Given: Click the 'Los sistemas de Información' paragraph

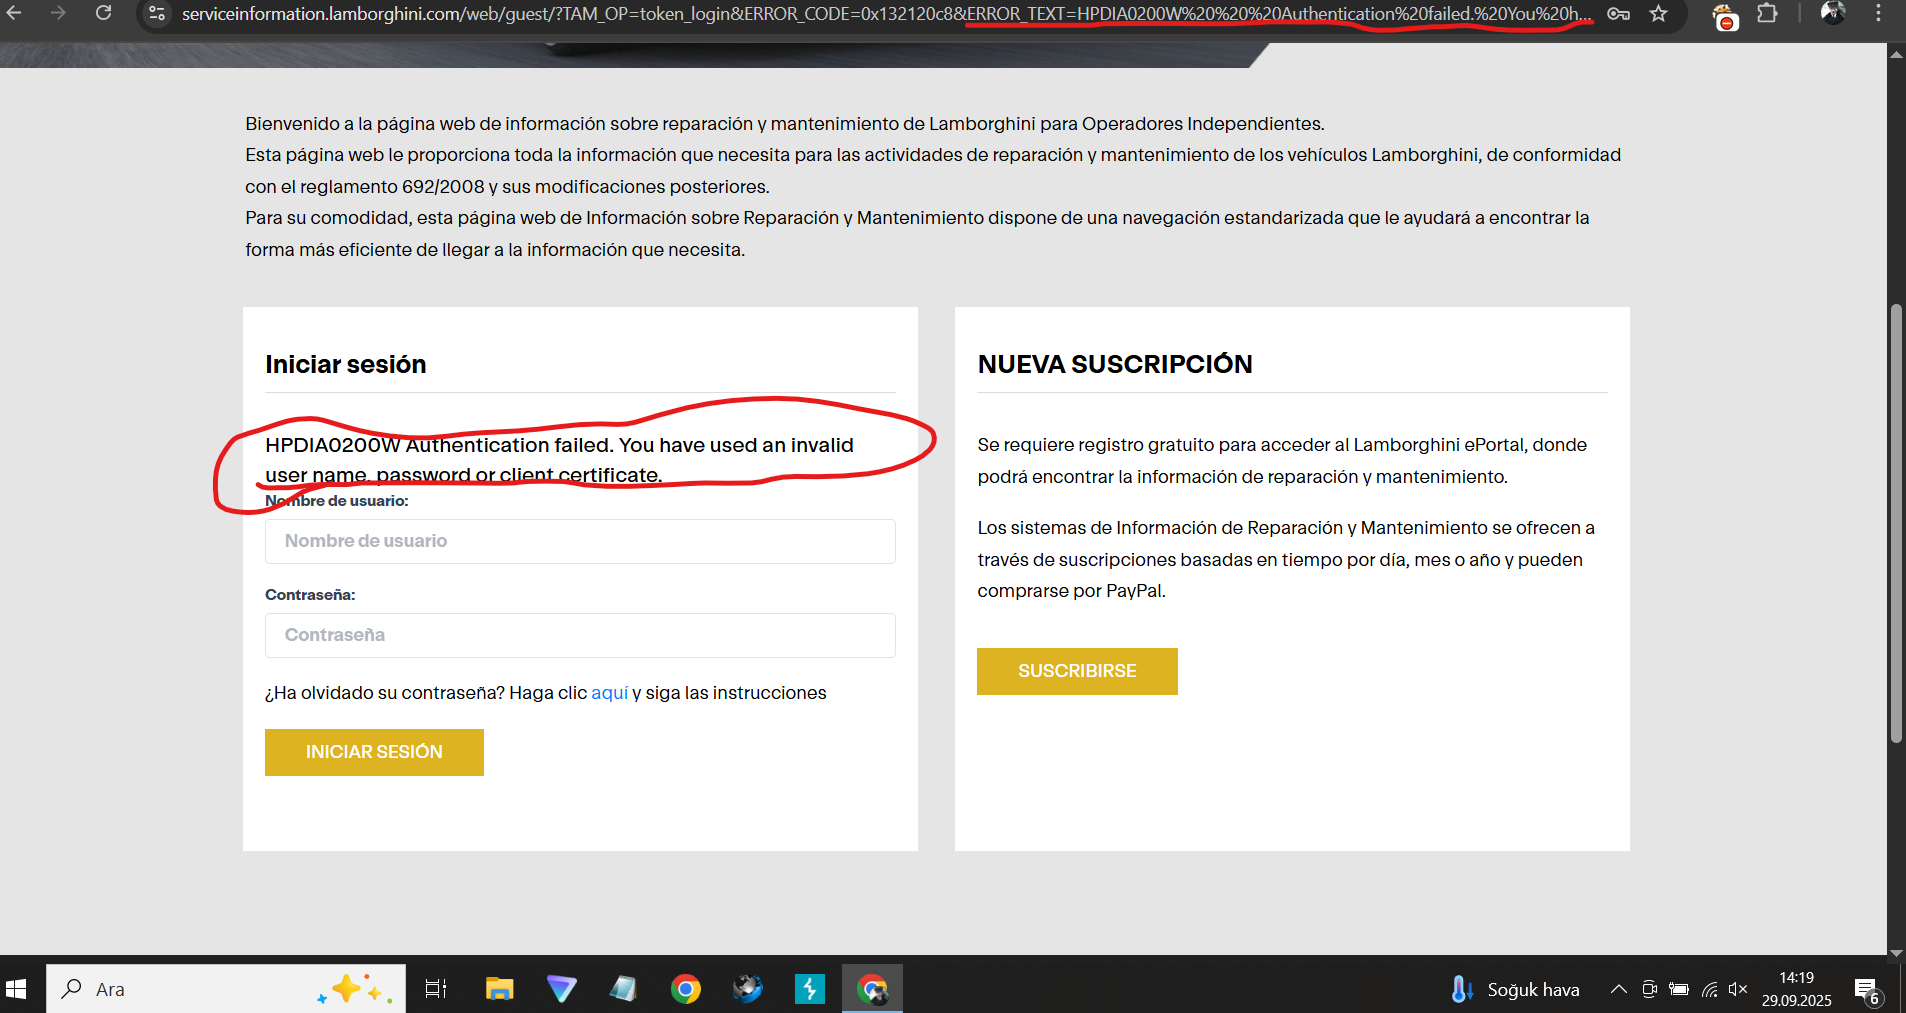Looking at the screenshot, I should coord(1286,559).
